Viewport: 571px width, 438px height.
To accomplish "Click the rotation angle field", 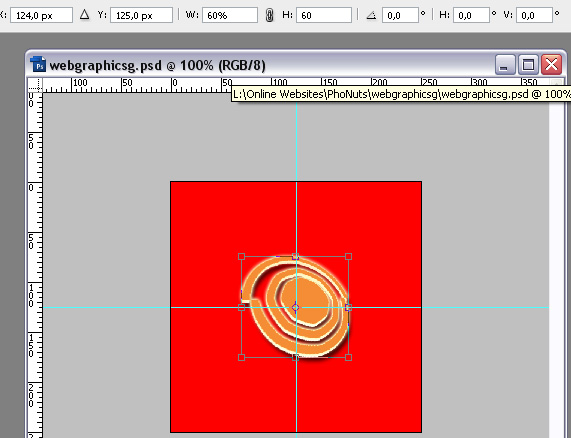I will [400, 15].
